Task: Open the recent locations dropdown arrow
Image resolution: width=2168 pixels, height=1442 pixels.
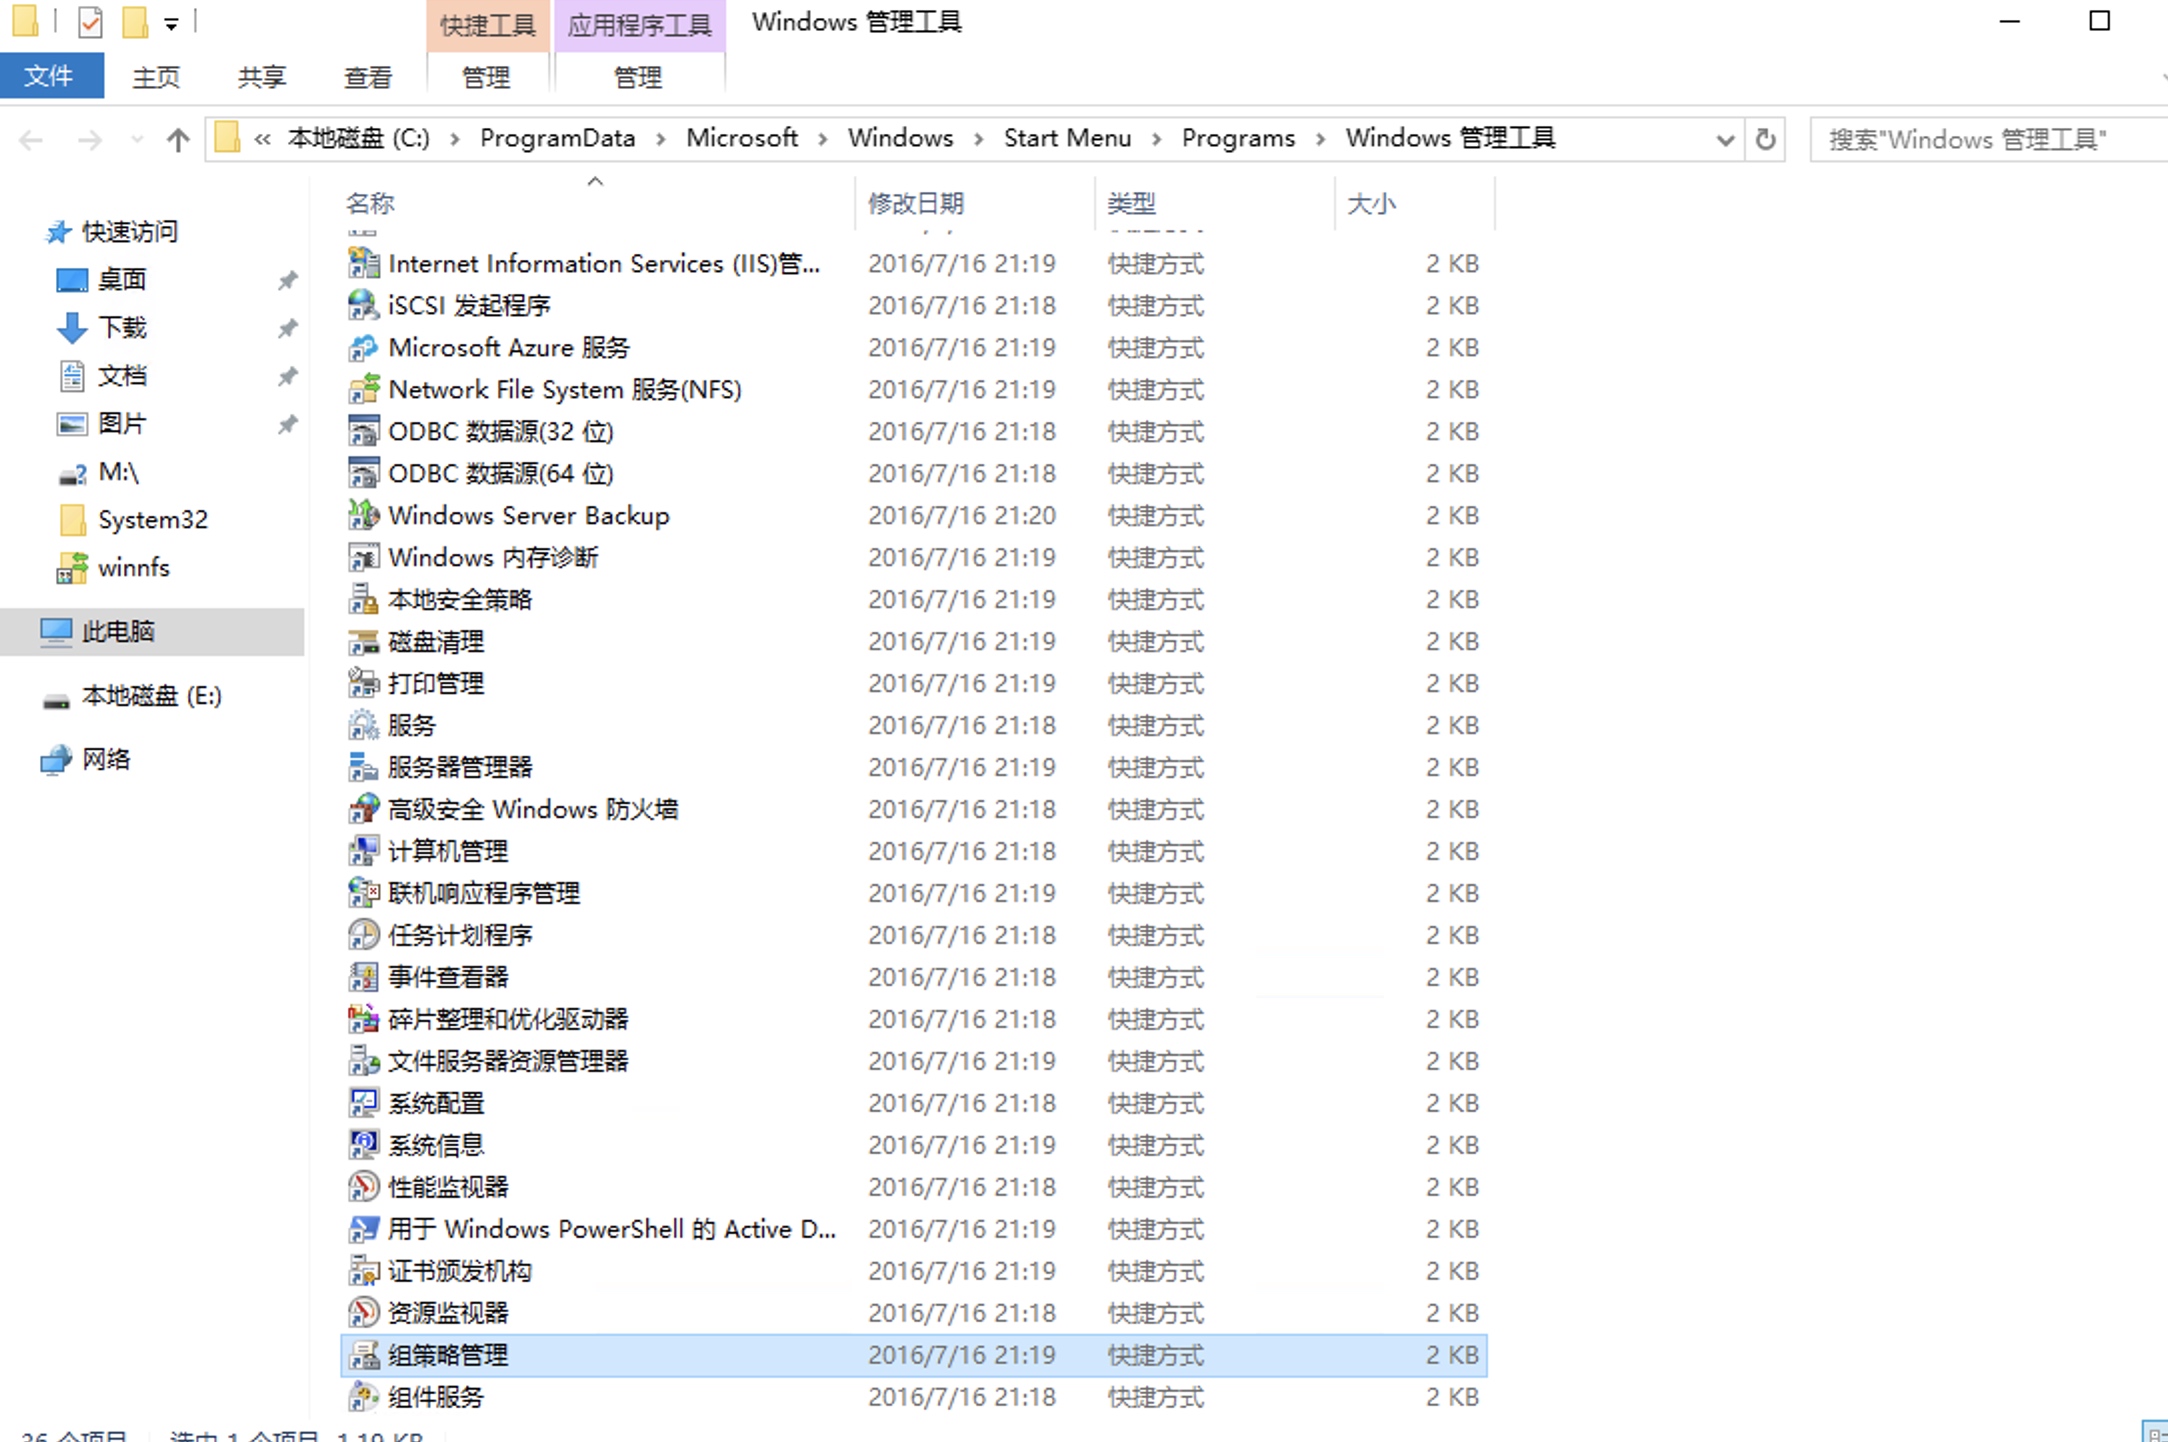Action: [x=137, y=140]
